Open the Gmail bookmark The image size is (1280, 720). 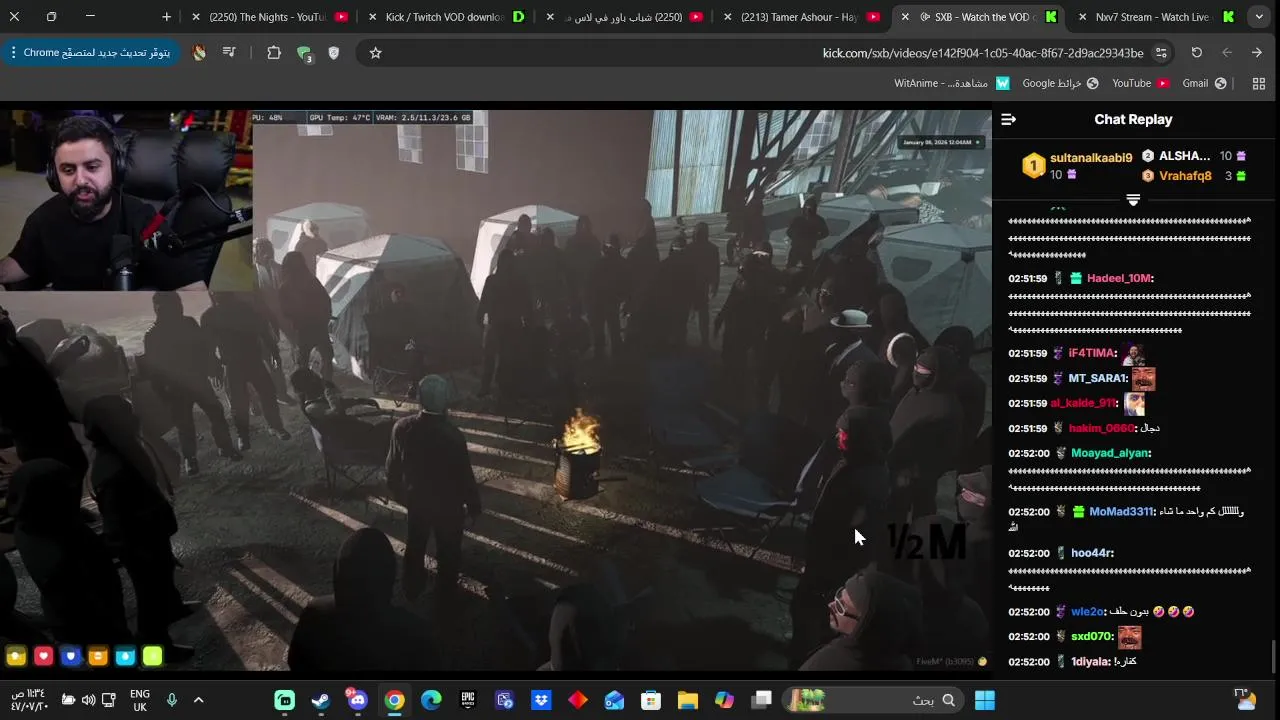tap(1204, 84)
